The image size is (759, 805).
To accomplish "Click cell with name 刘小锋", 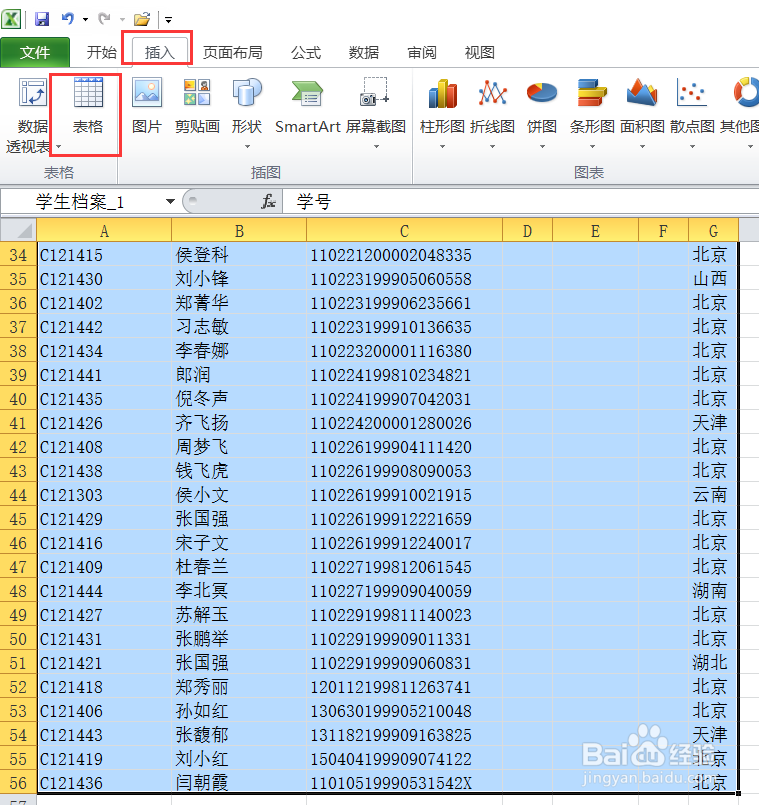I will click(239, 279).
